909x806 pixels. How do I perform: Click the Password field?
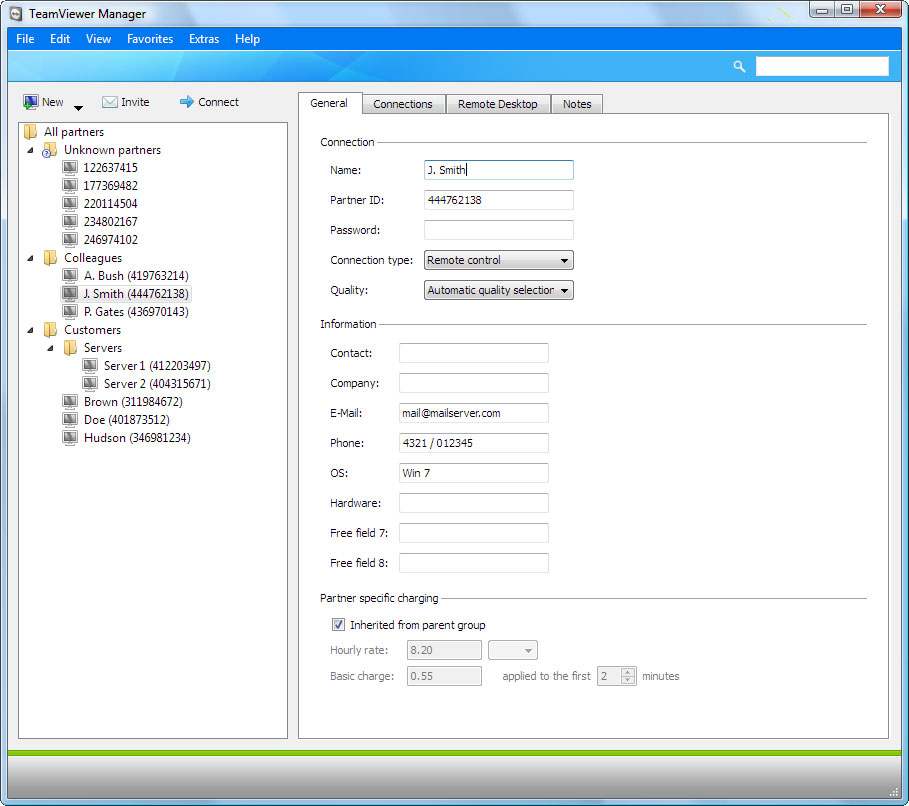[x=499, y=230]
